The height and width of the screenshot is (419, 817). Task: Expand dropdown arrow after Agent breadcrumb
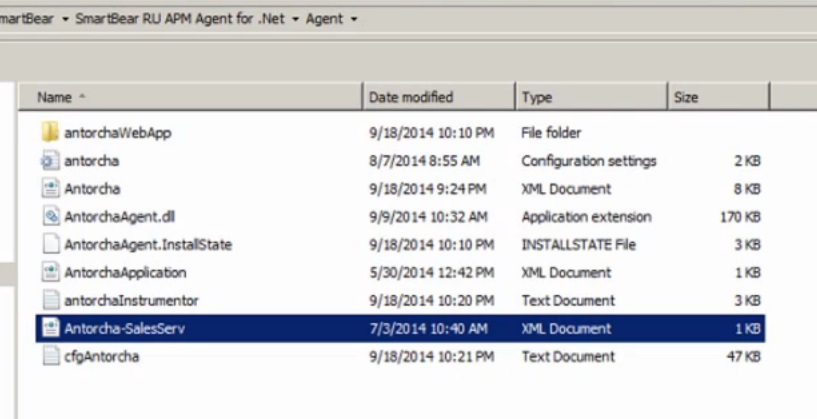(354, 19)
